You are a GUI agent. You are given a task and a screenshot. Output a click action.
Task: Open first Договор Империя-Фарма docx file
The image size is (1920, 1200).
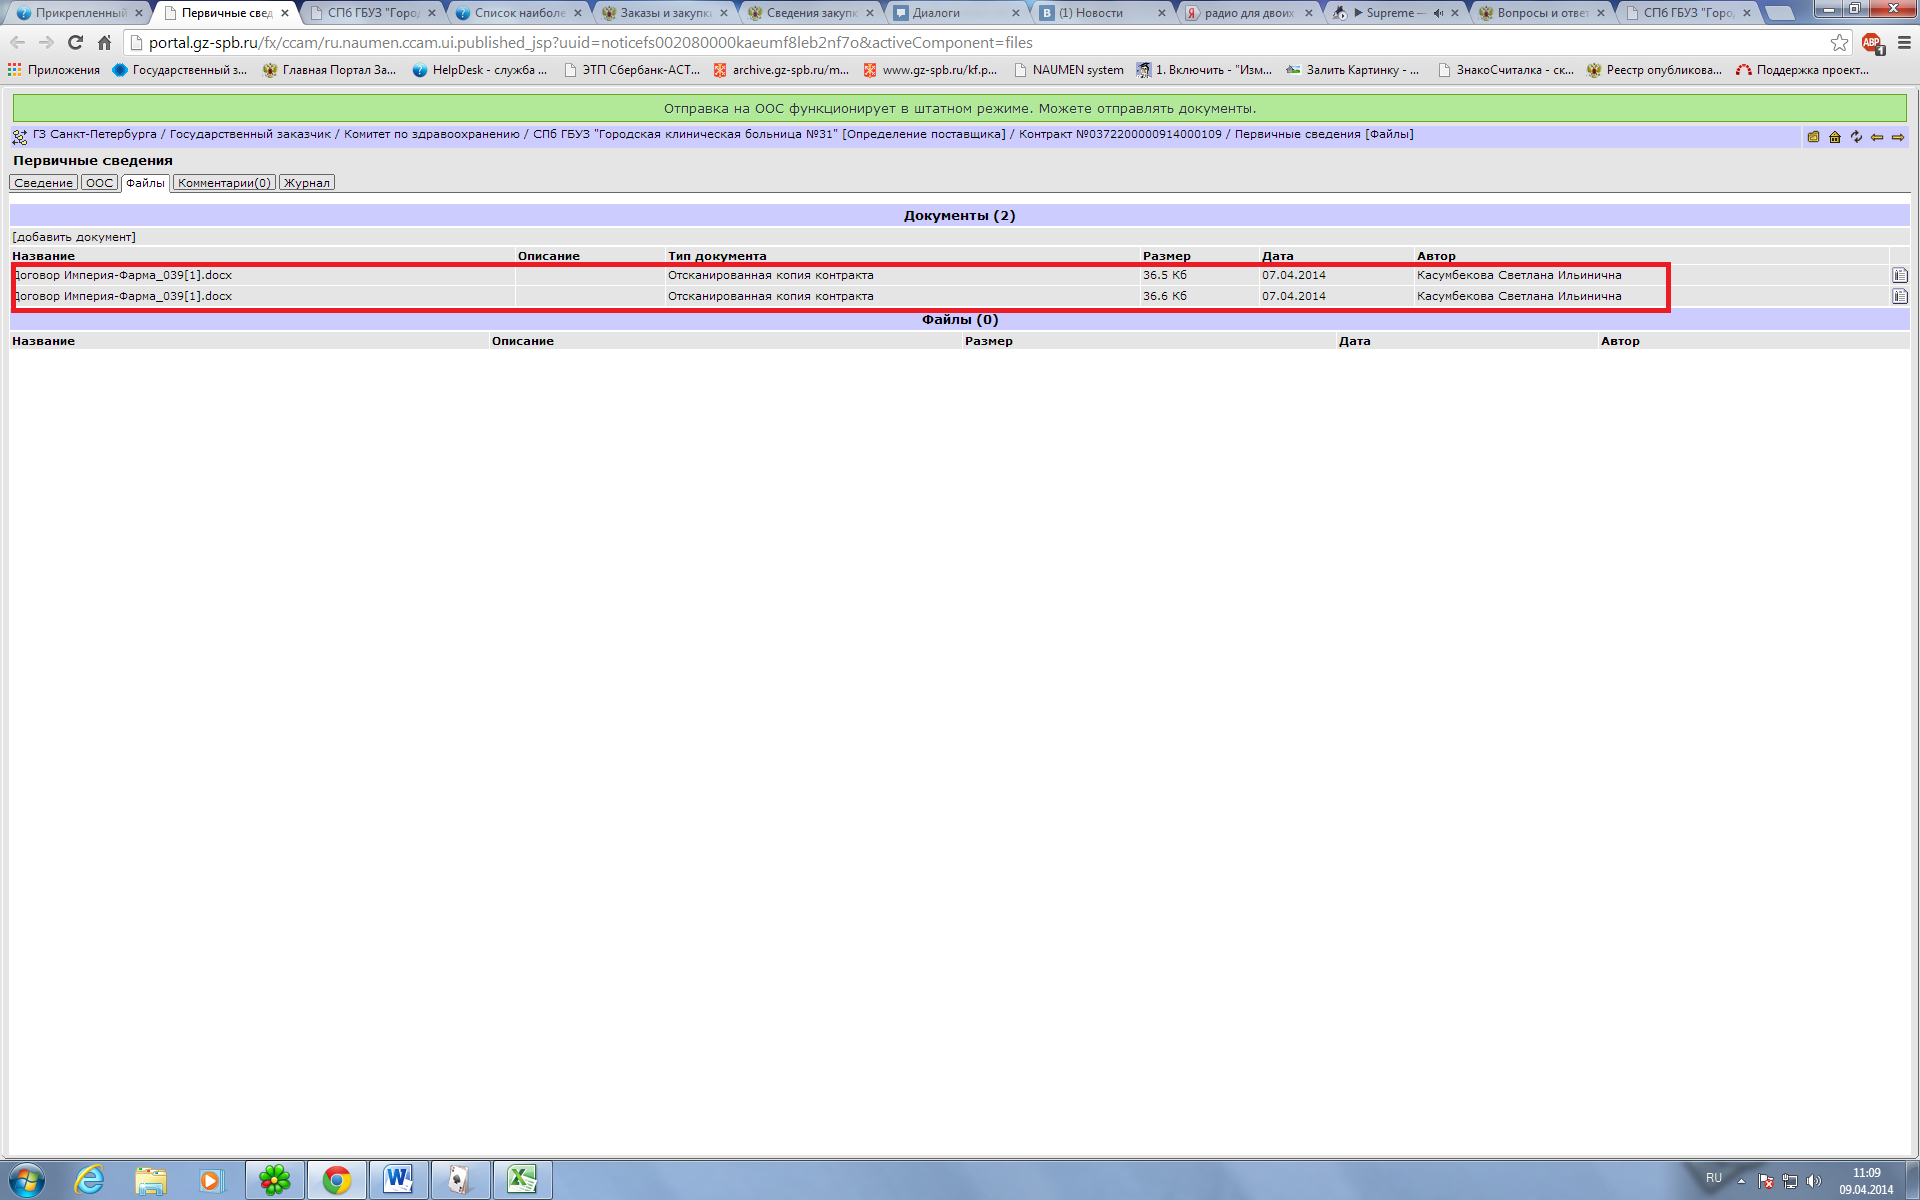[124, 275]
